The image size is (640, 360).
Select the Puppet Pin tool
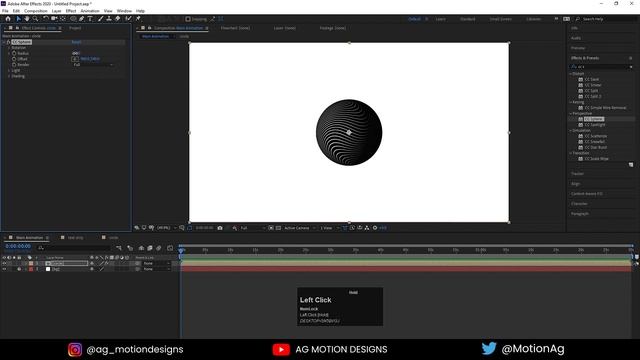click(x=138, y=19)
